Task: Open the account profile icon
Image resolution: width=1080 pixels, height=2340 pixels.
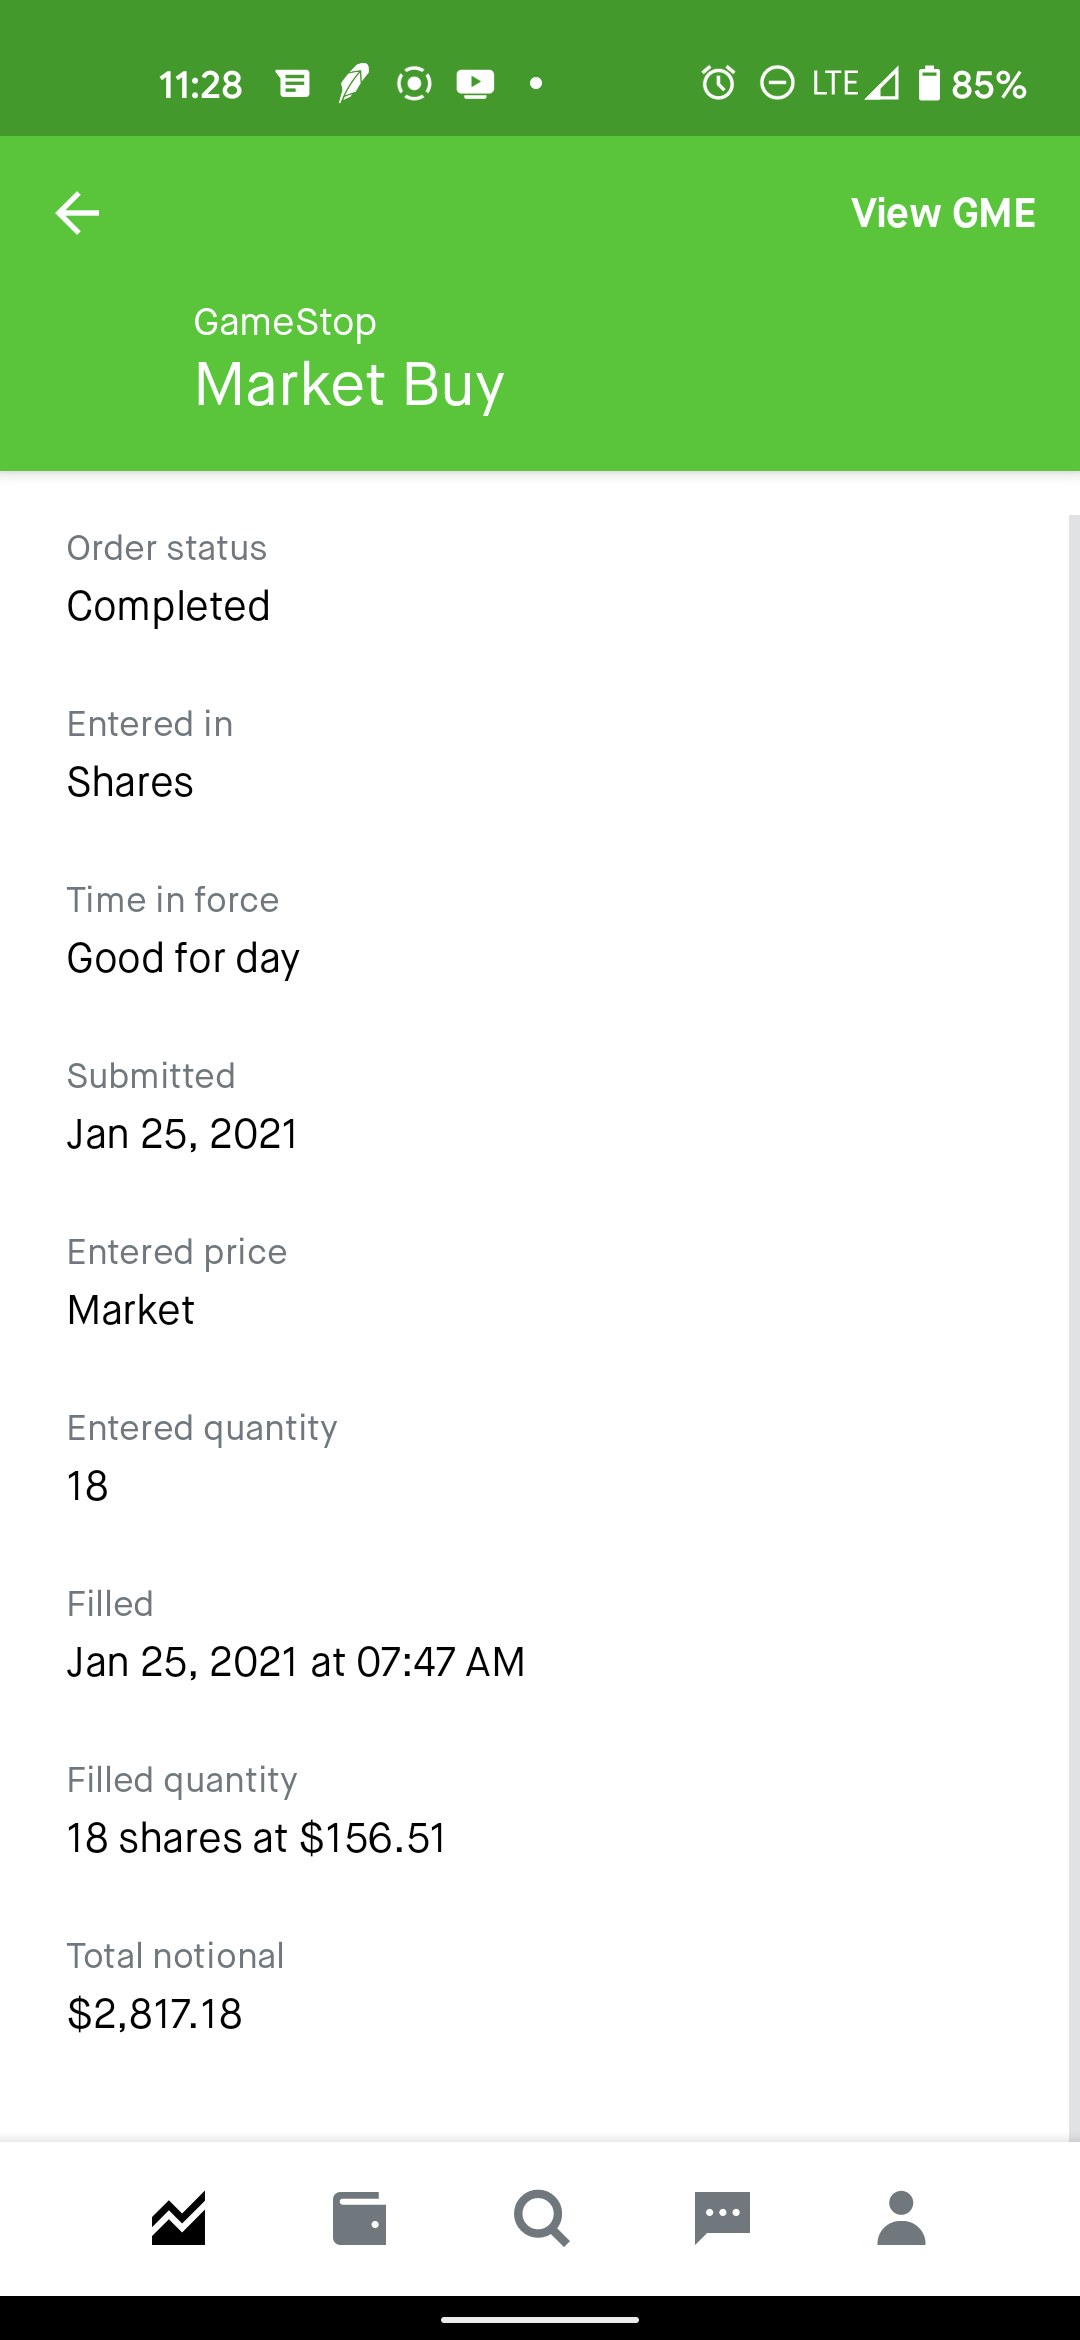Action: 901,2218
